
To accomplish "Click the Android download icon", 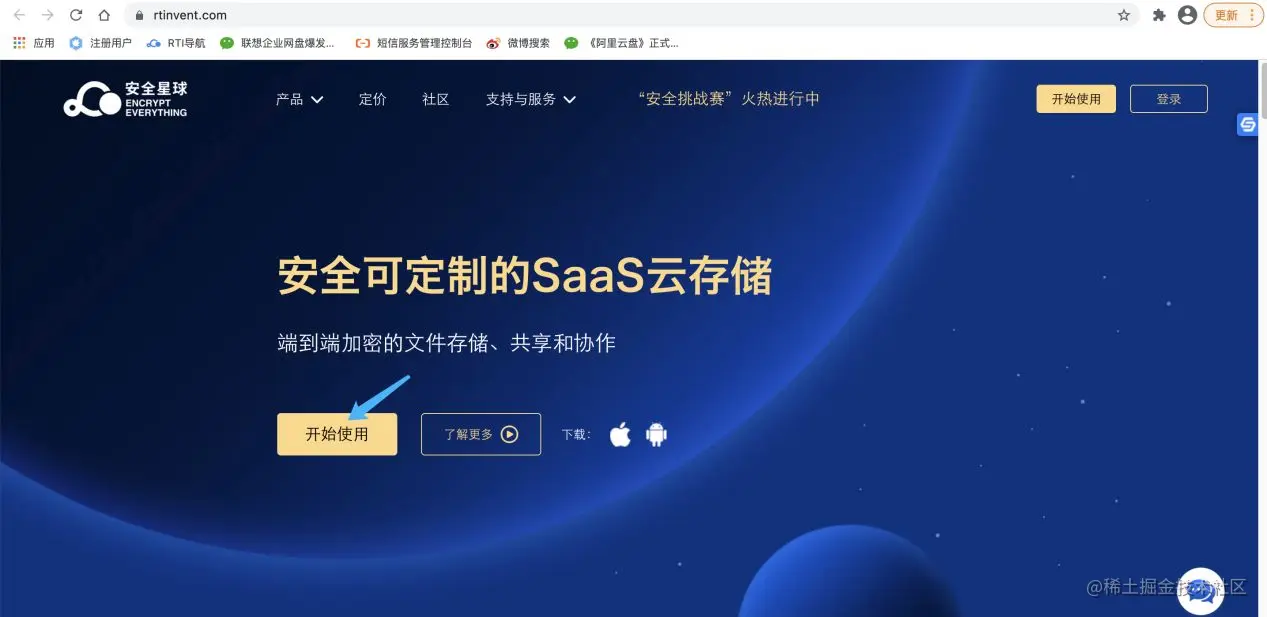I will pyautogui.click(x=656, y=434).
